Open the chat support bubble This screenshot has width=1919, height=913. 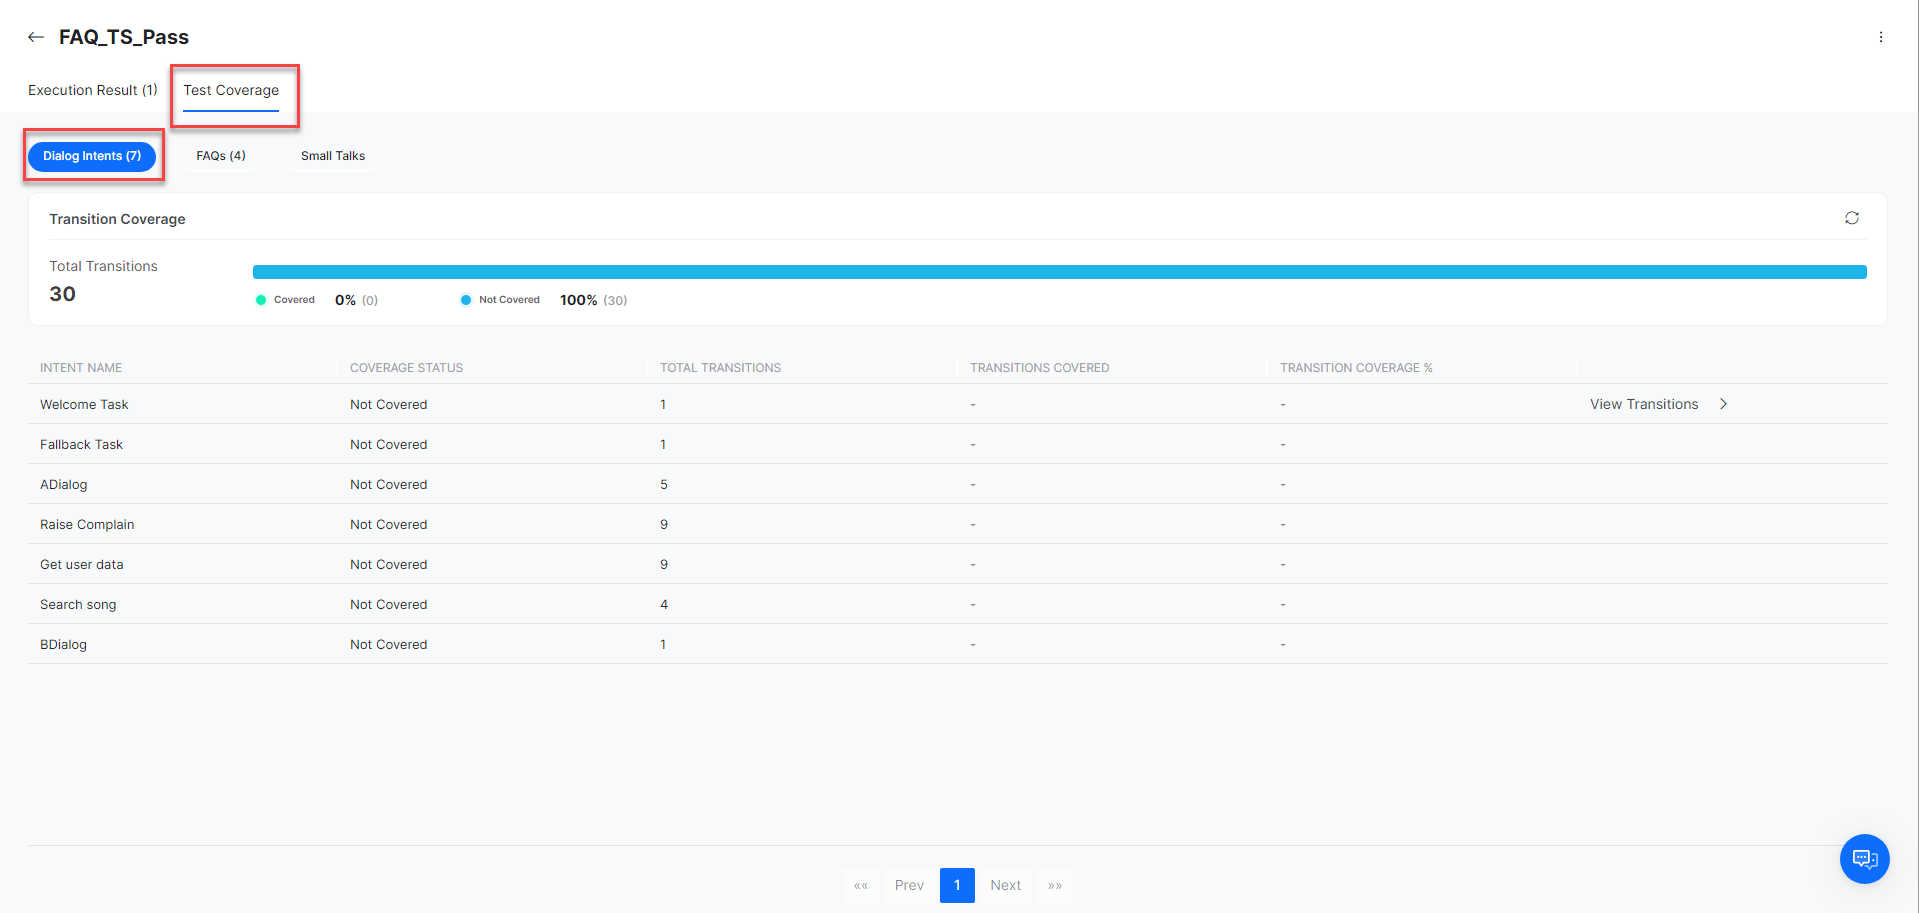point(1864,858)
